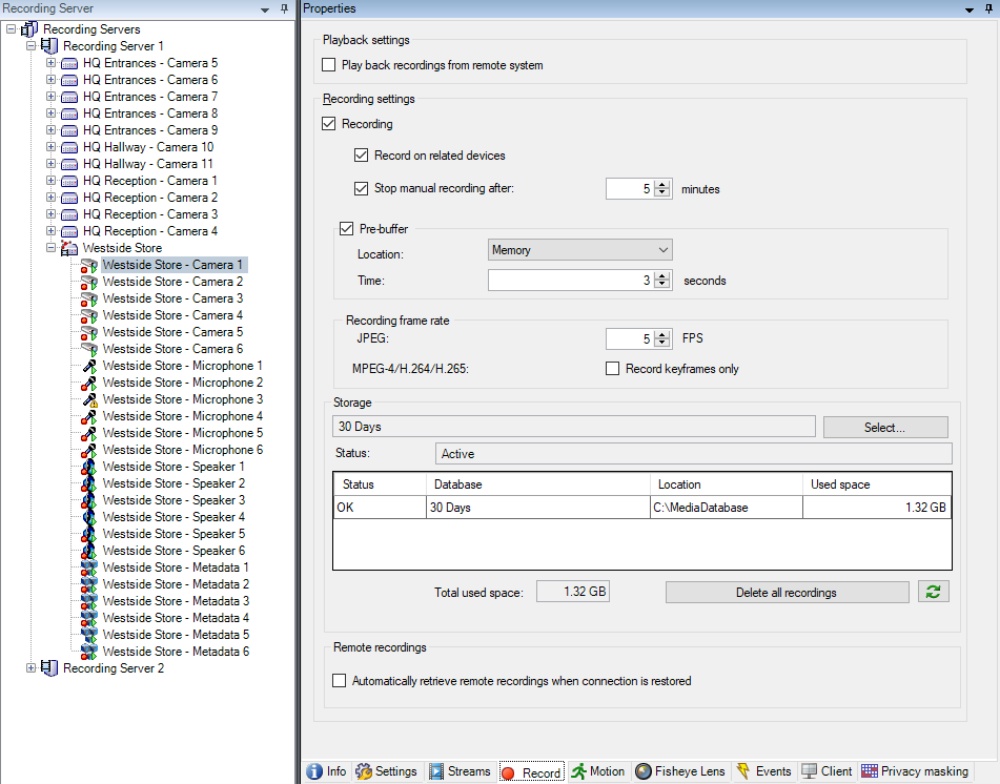Click the Westside Store - Microphone 2 icon
This screenshot has height=784, width=1000.
tap(89, 383)
